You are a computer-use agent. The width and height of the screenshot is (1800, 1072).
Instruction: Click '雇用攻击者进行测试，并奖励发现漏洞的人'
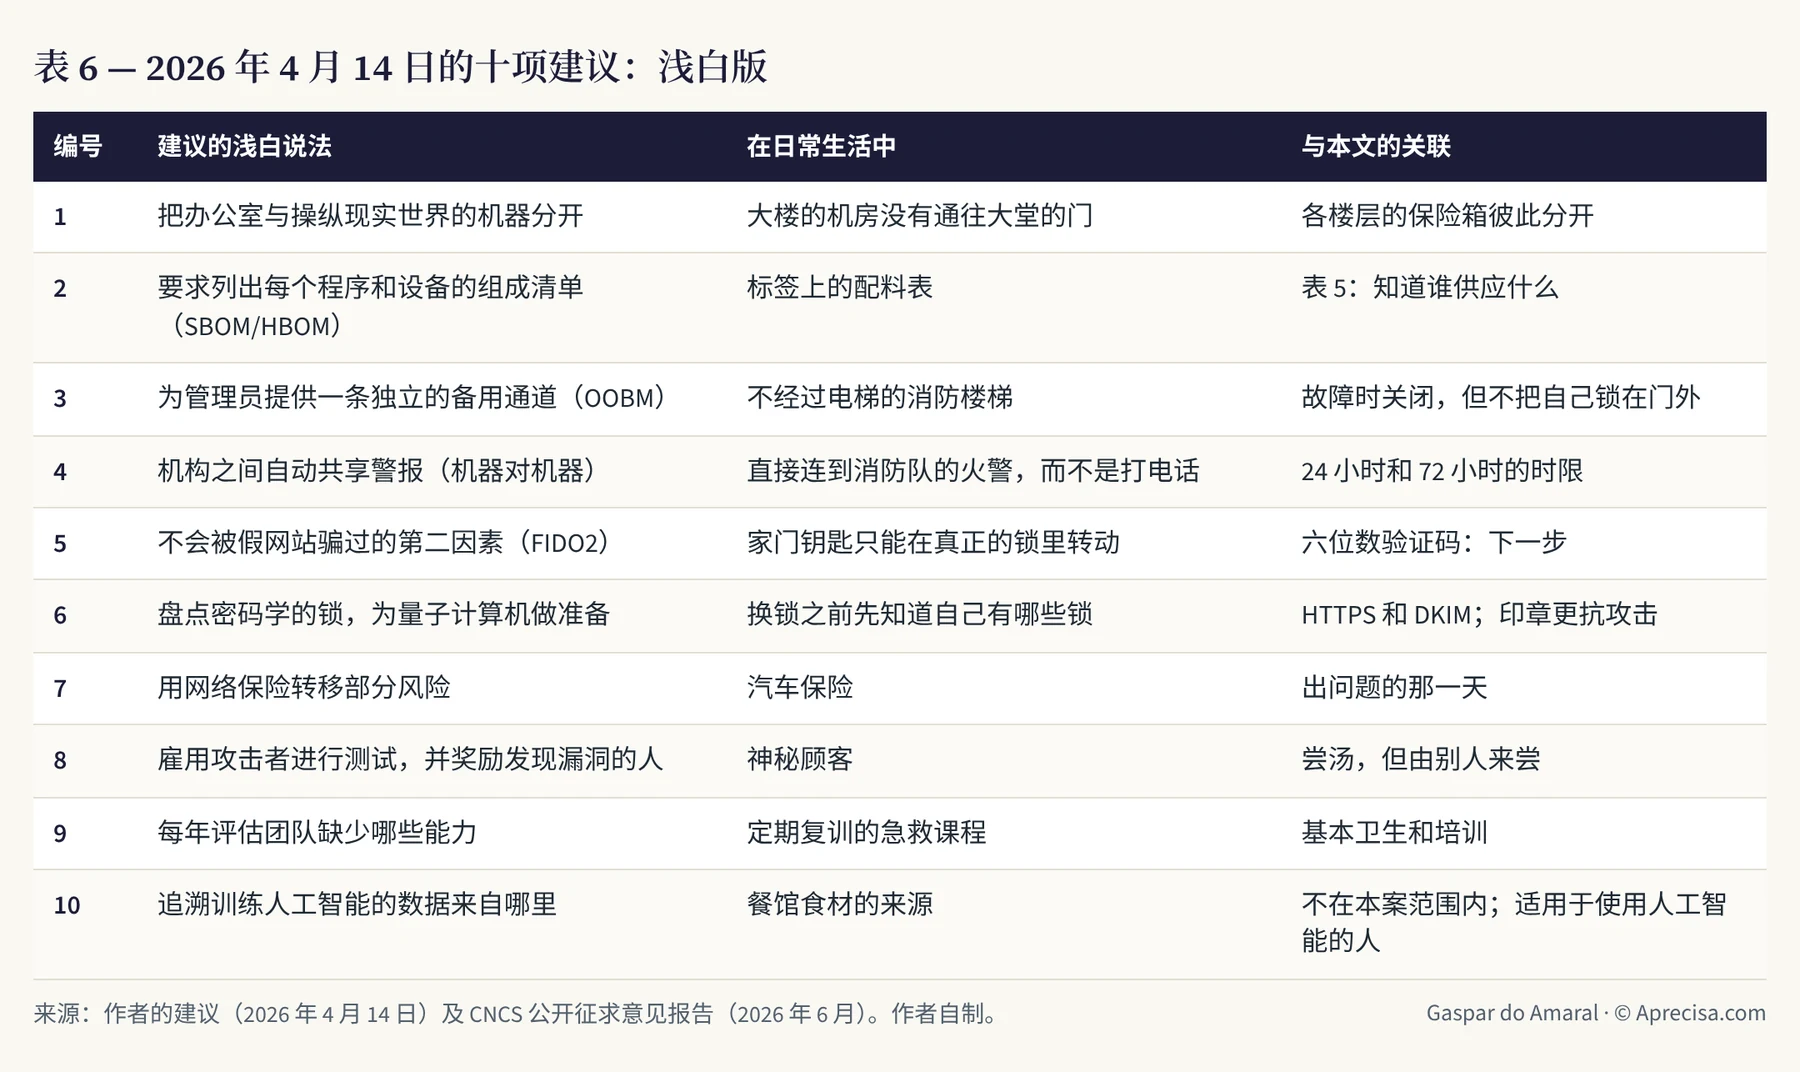[410, 760]
